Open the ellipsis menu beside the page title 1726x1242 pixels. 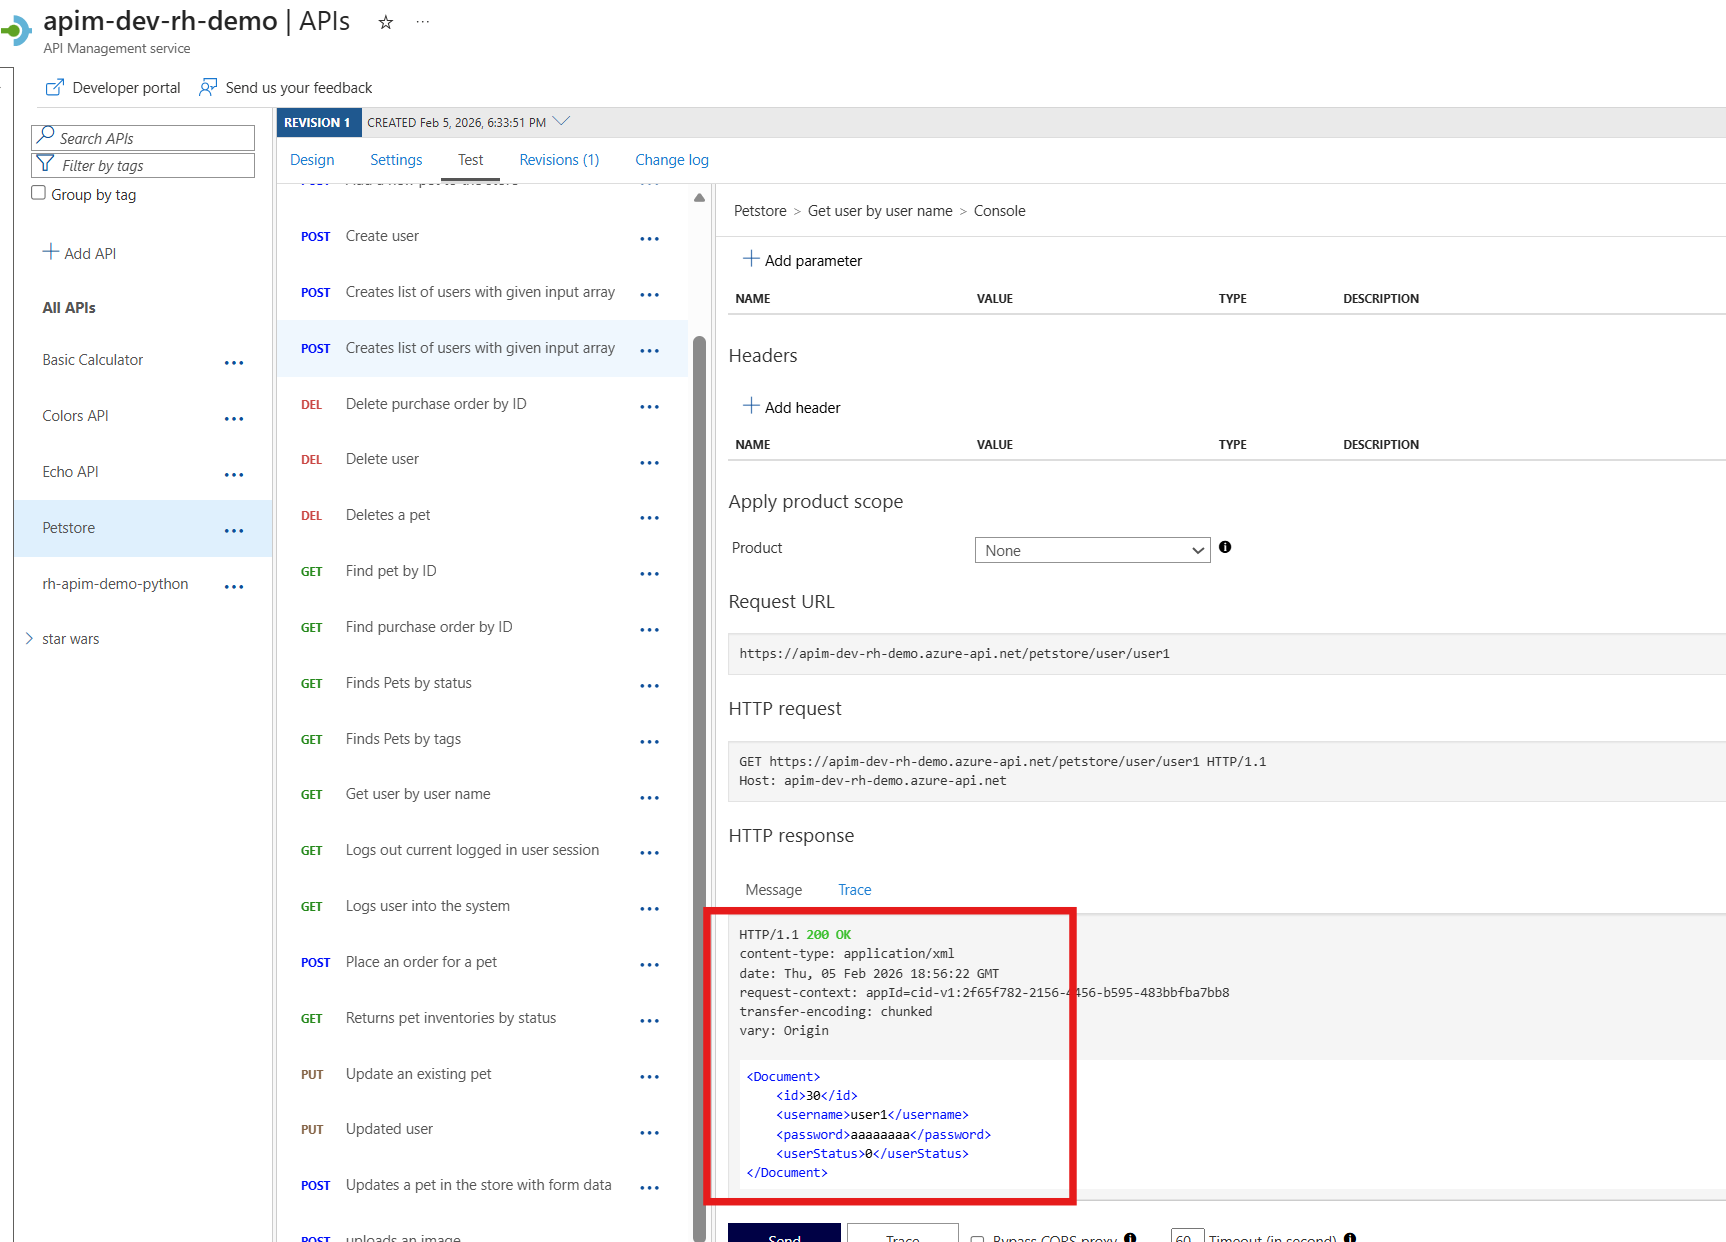423,22
